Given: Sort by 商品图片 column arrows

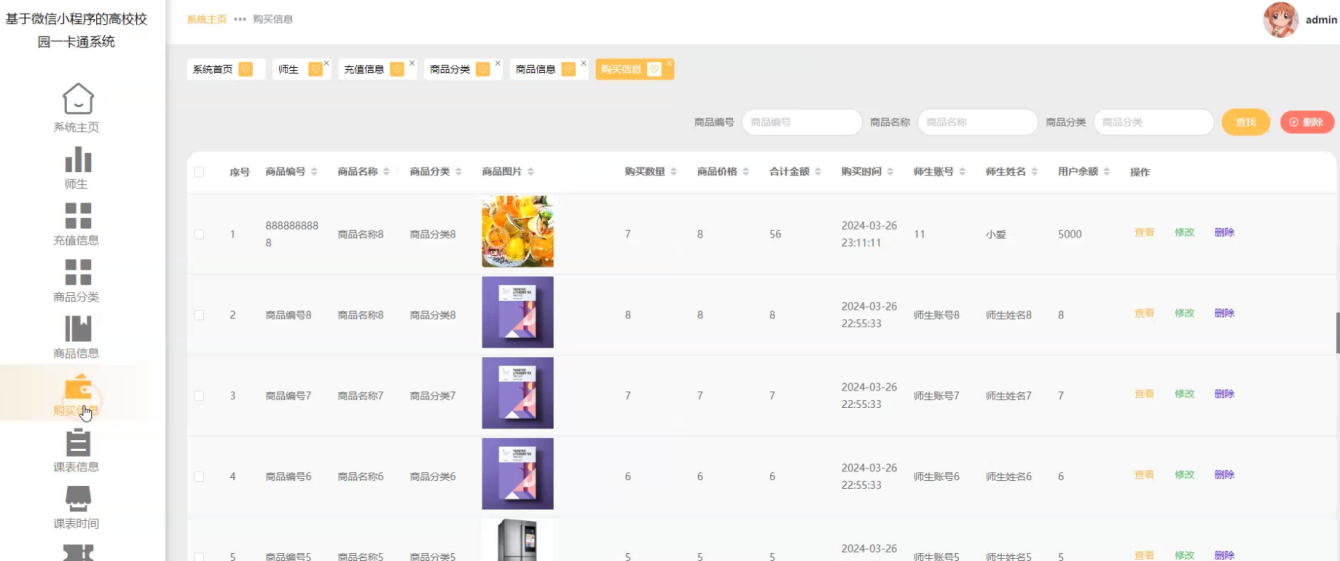Looking at the screenshot, I should pos(530,172).
